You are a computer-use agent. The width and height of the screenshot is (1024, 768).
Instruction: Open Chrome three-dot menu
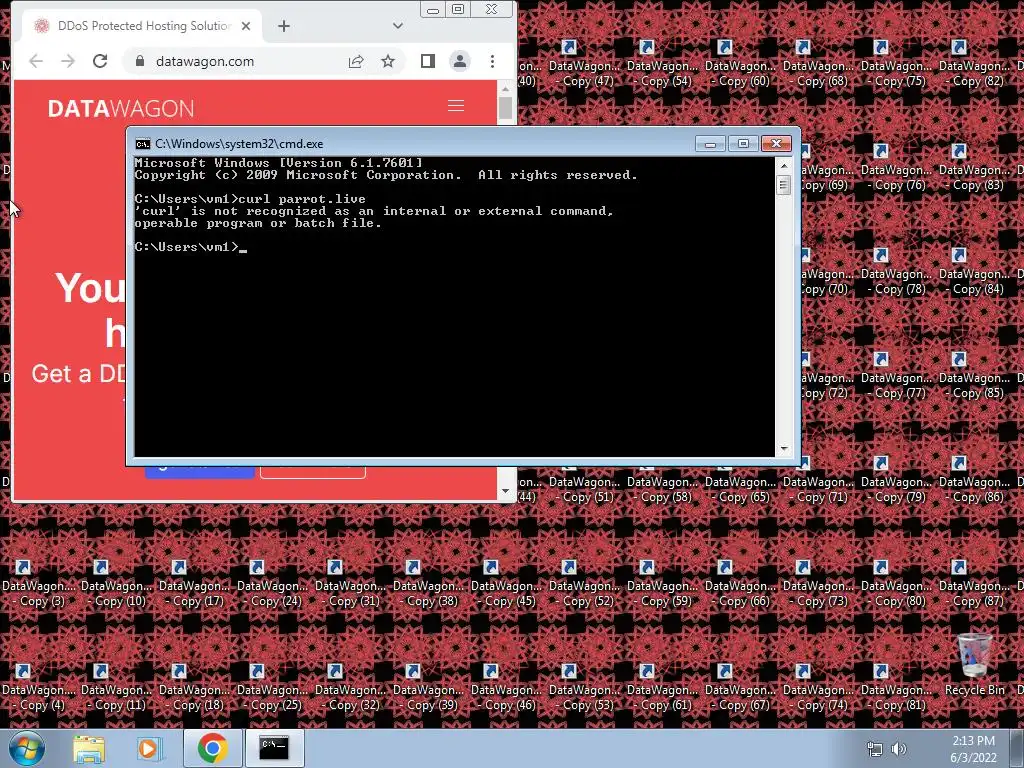(492, 61)
